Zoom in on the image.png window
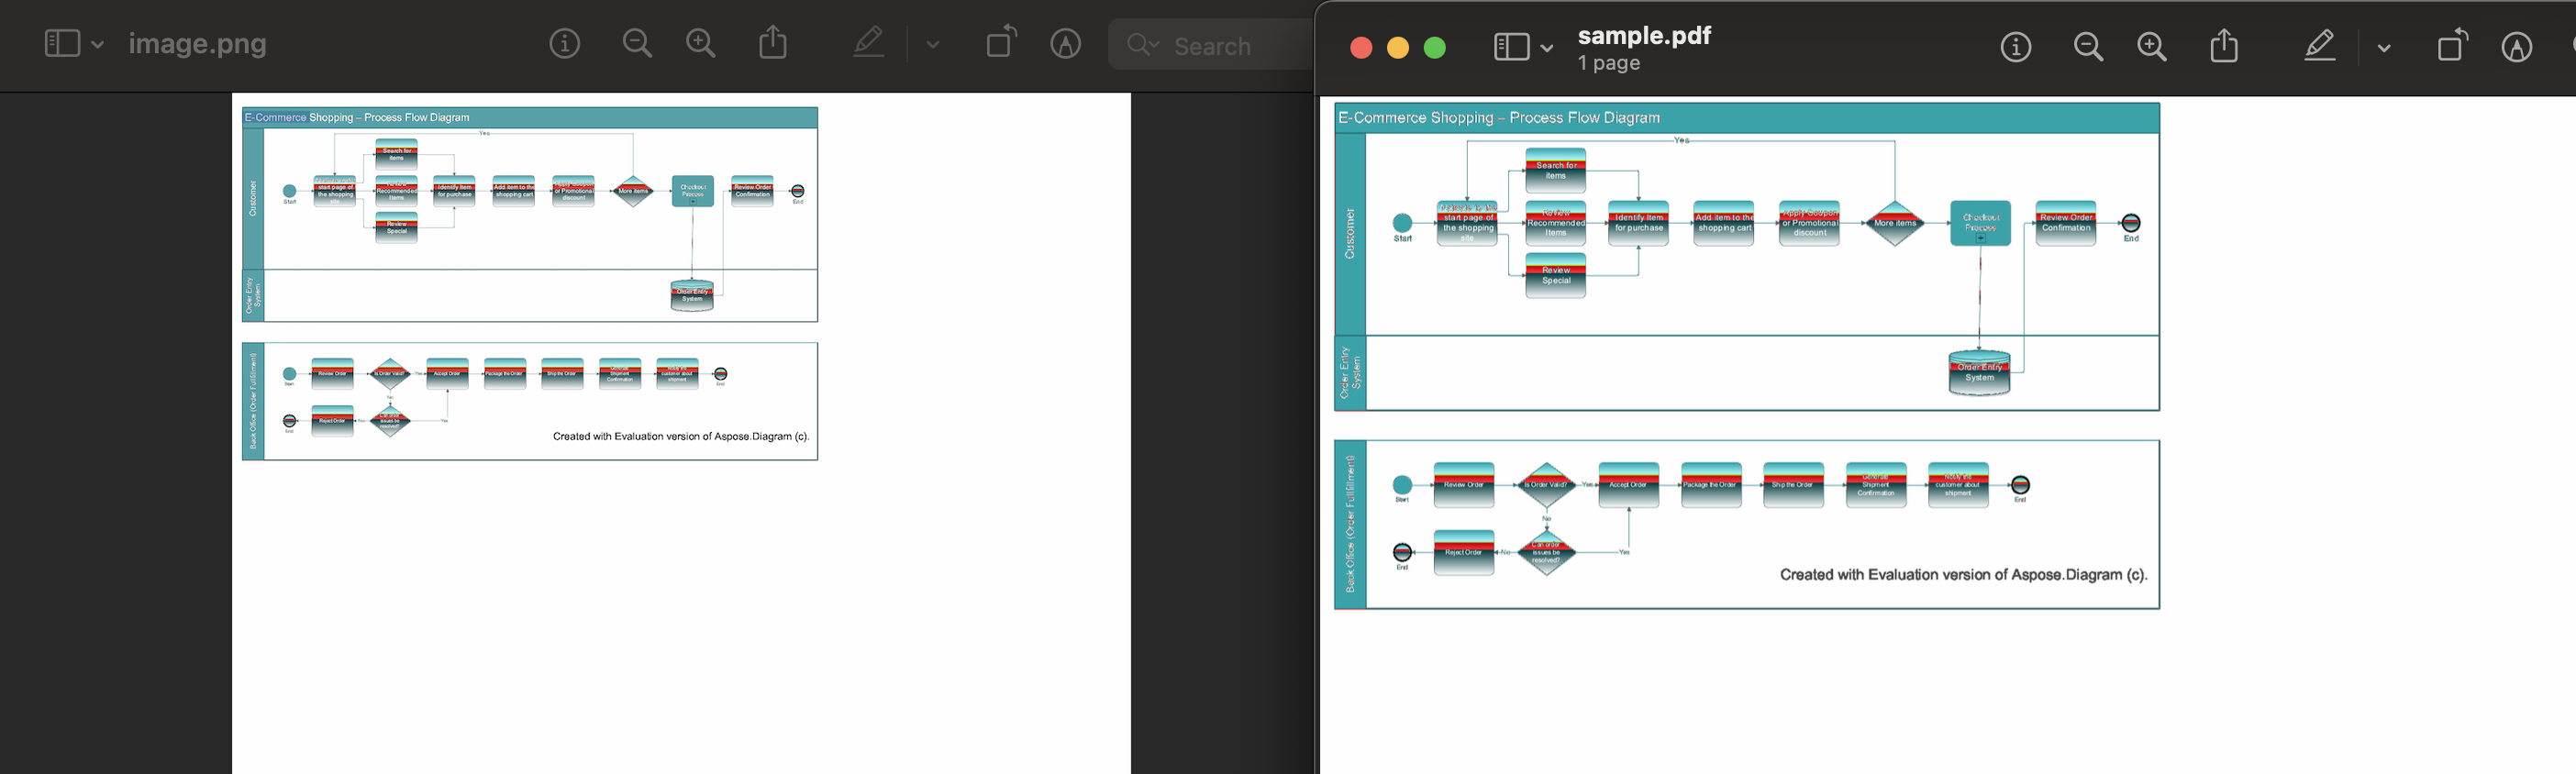This screenshot has width=2576, height=774. pyautogui.click(x=701, y=44)
